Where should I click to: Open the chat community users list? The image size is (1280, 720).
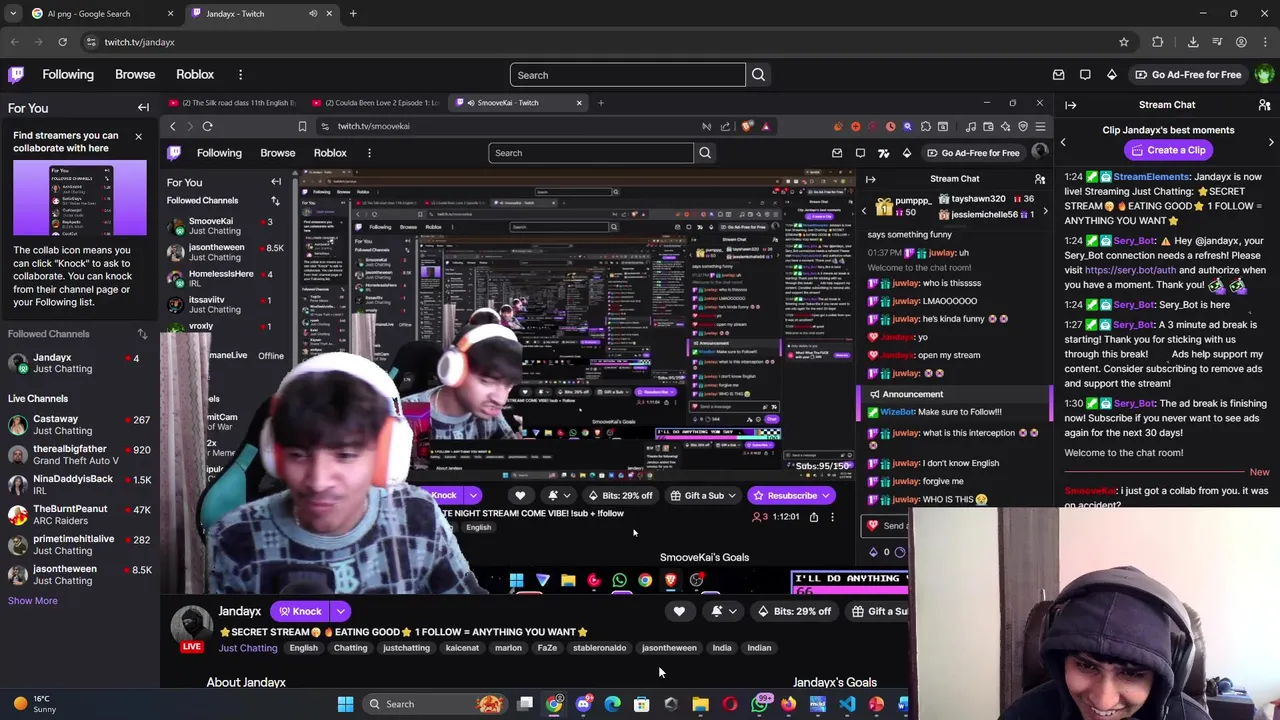tap(1264, 105)
